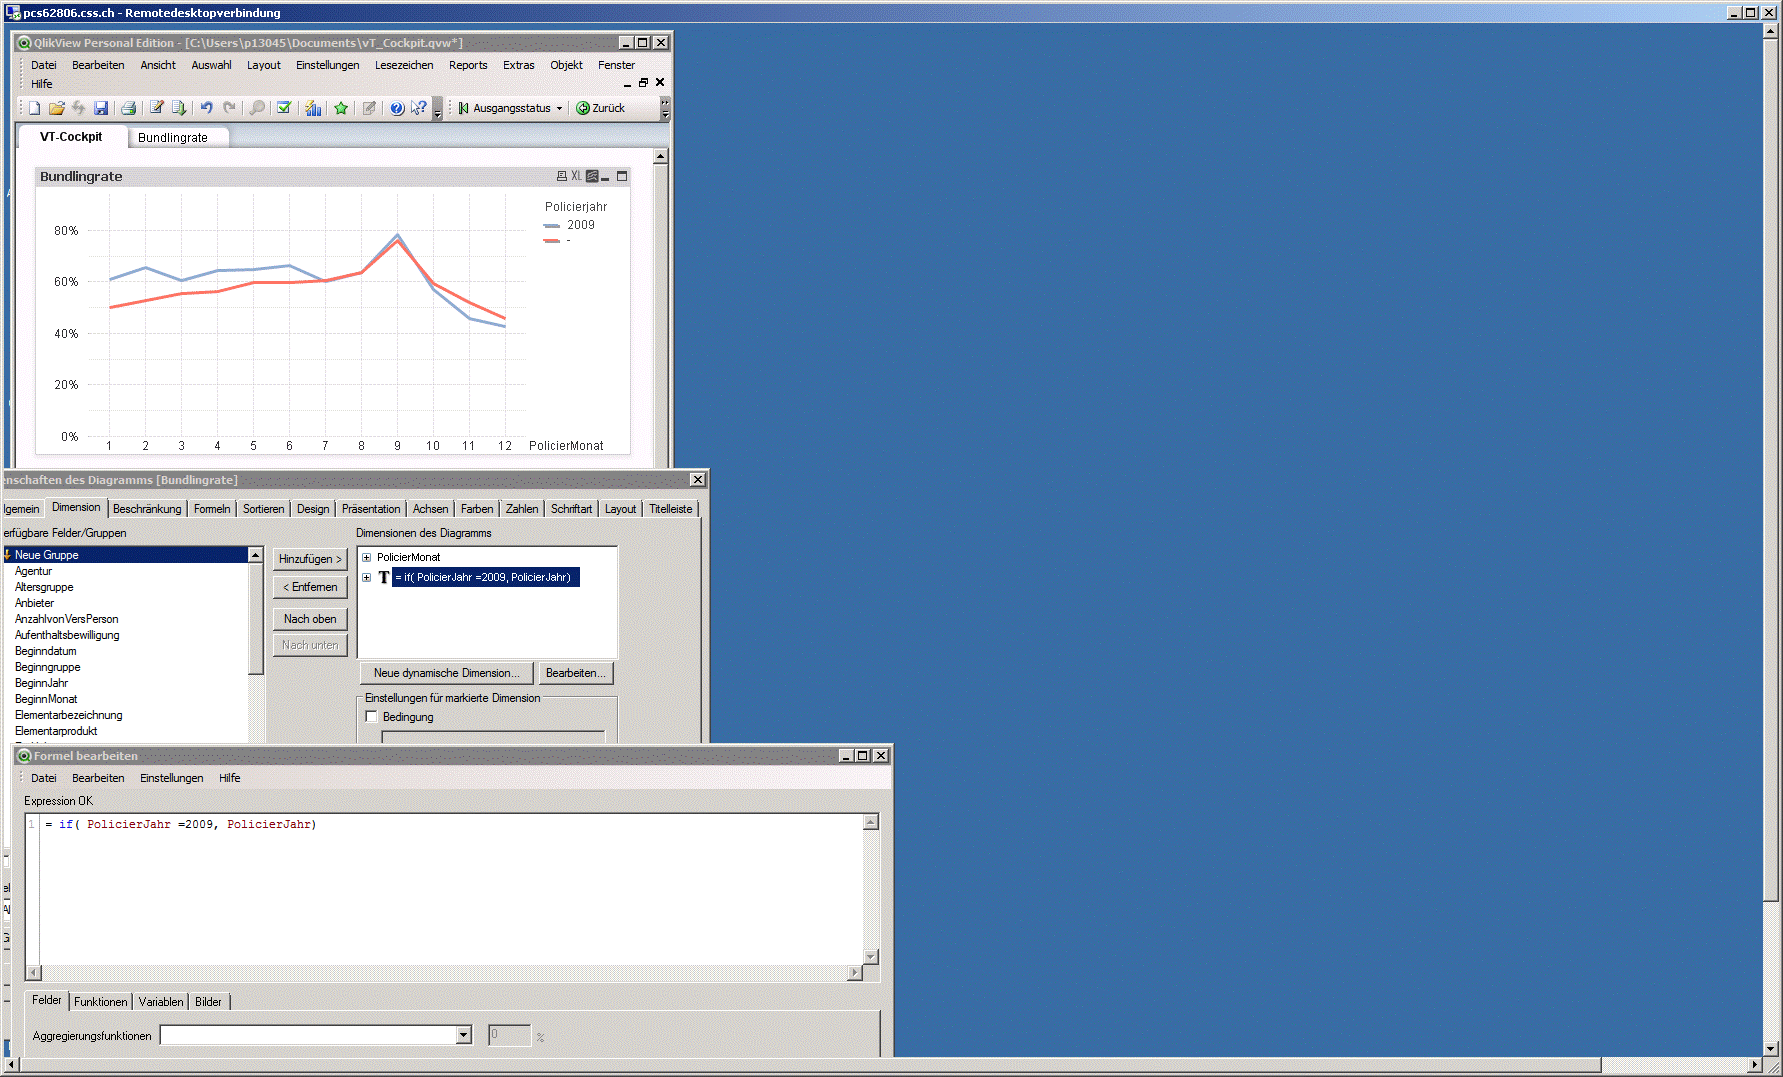The image size is (1783, 1077).
Task: Click the Hinzufügen > button
Action: pyautogui.click(x=310, y=559)
